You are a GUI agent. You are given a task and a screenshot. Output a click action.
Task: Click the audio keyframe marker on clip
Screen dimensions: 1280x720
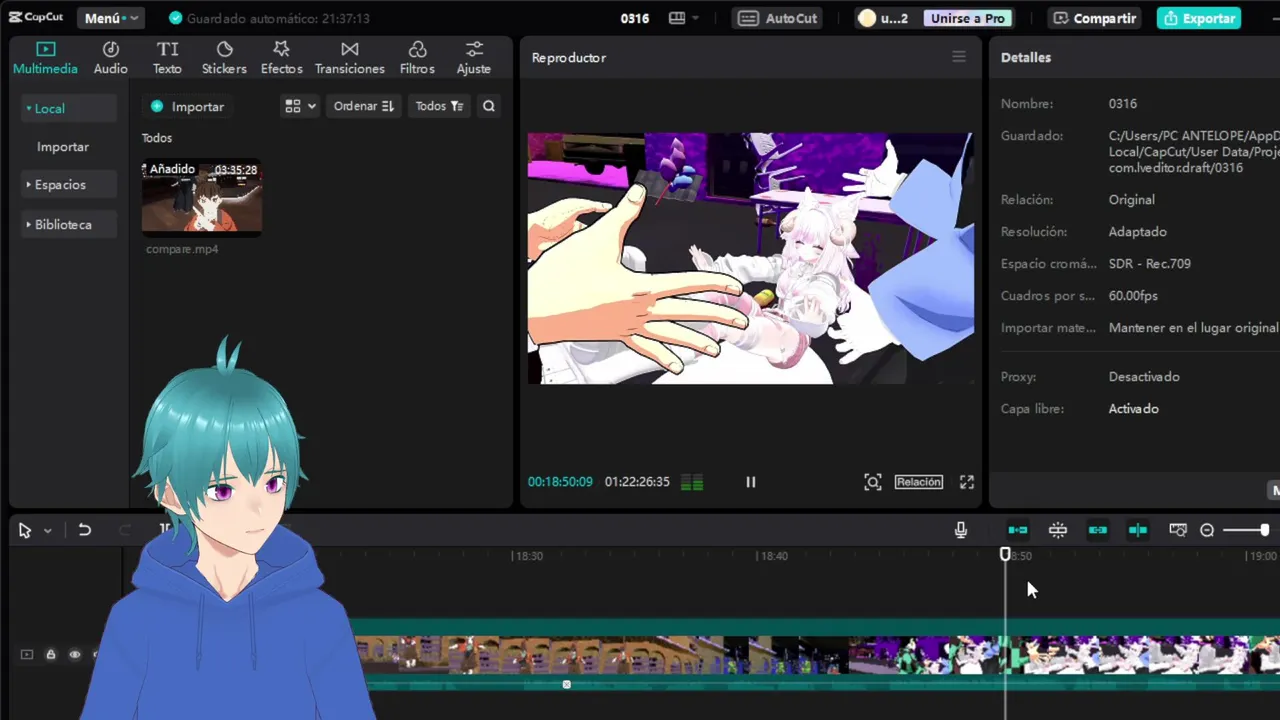pos(566,684)
